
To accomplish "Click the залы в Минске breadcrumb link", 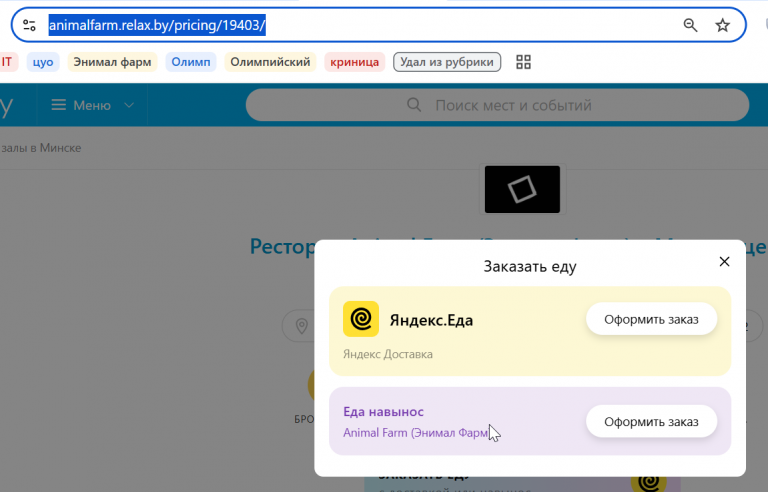I will pyautogui.click(x=41, y=148).
